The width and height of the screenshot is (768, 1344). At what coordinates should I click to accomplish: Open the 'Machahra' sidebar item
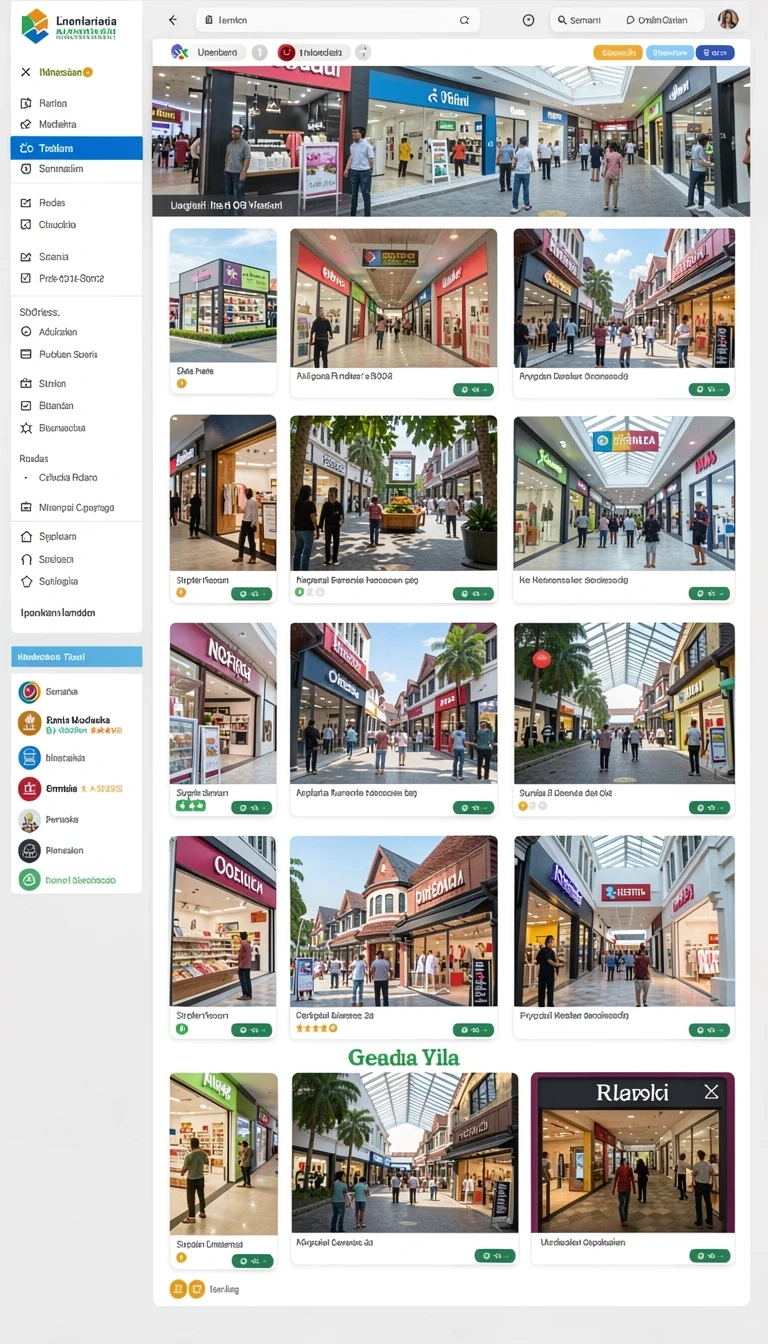tap(58, 124)
